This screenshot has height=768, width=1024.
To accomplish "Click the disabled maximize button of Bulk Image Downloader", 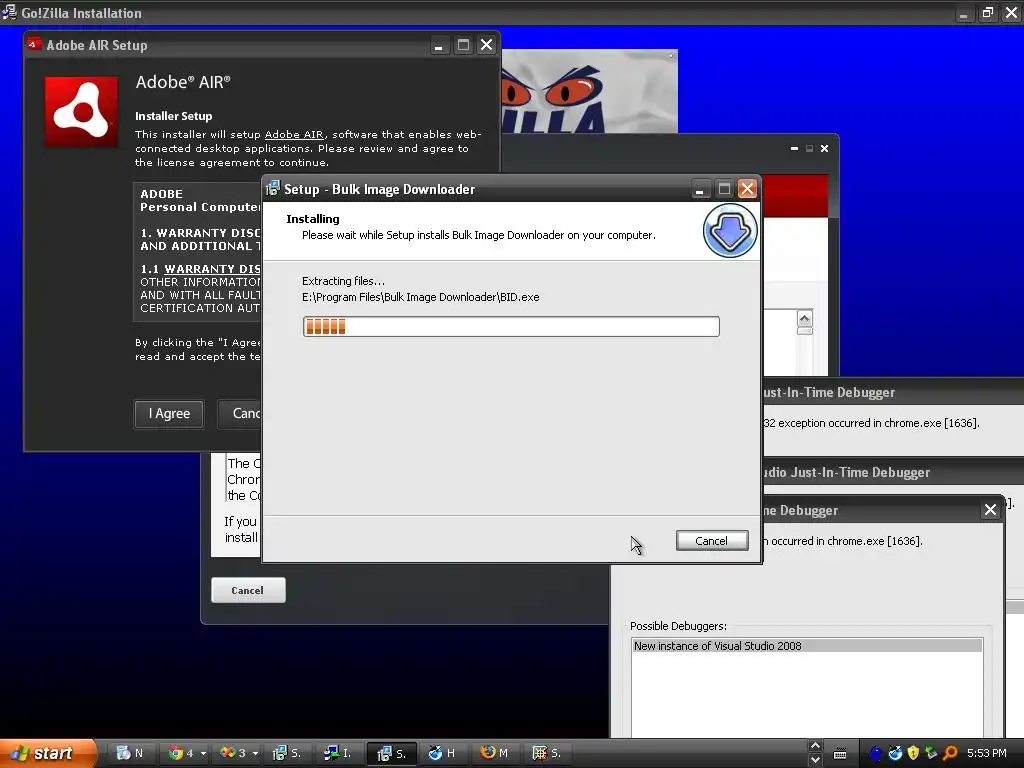I will [724, 189].
